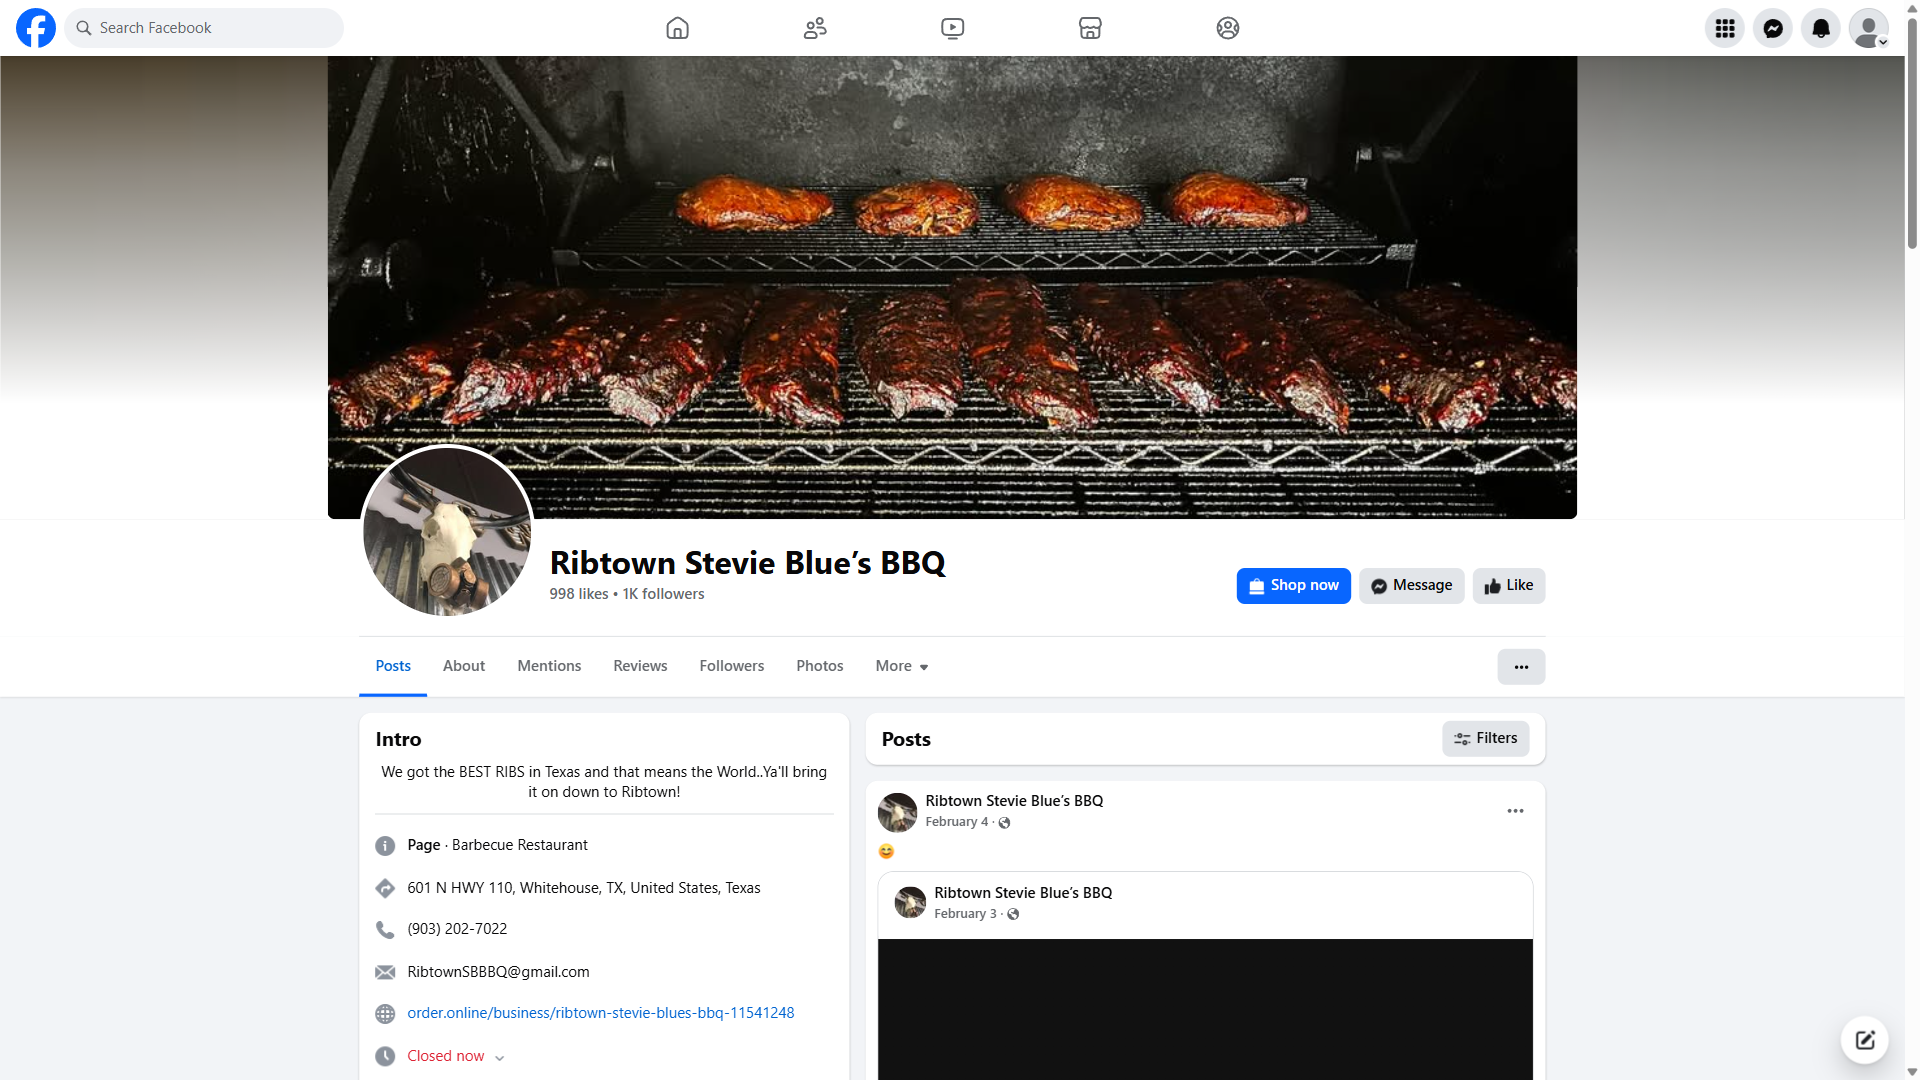Open the Video (Watch) icon
This screenshot has height=1080, width=1920.
coord(952,28)
